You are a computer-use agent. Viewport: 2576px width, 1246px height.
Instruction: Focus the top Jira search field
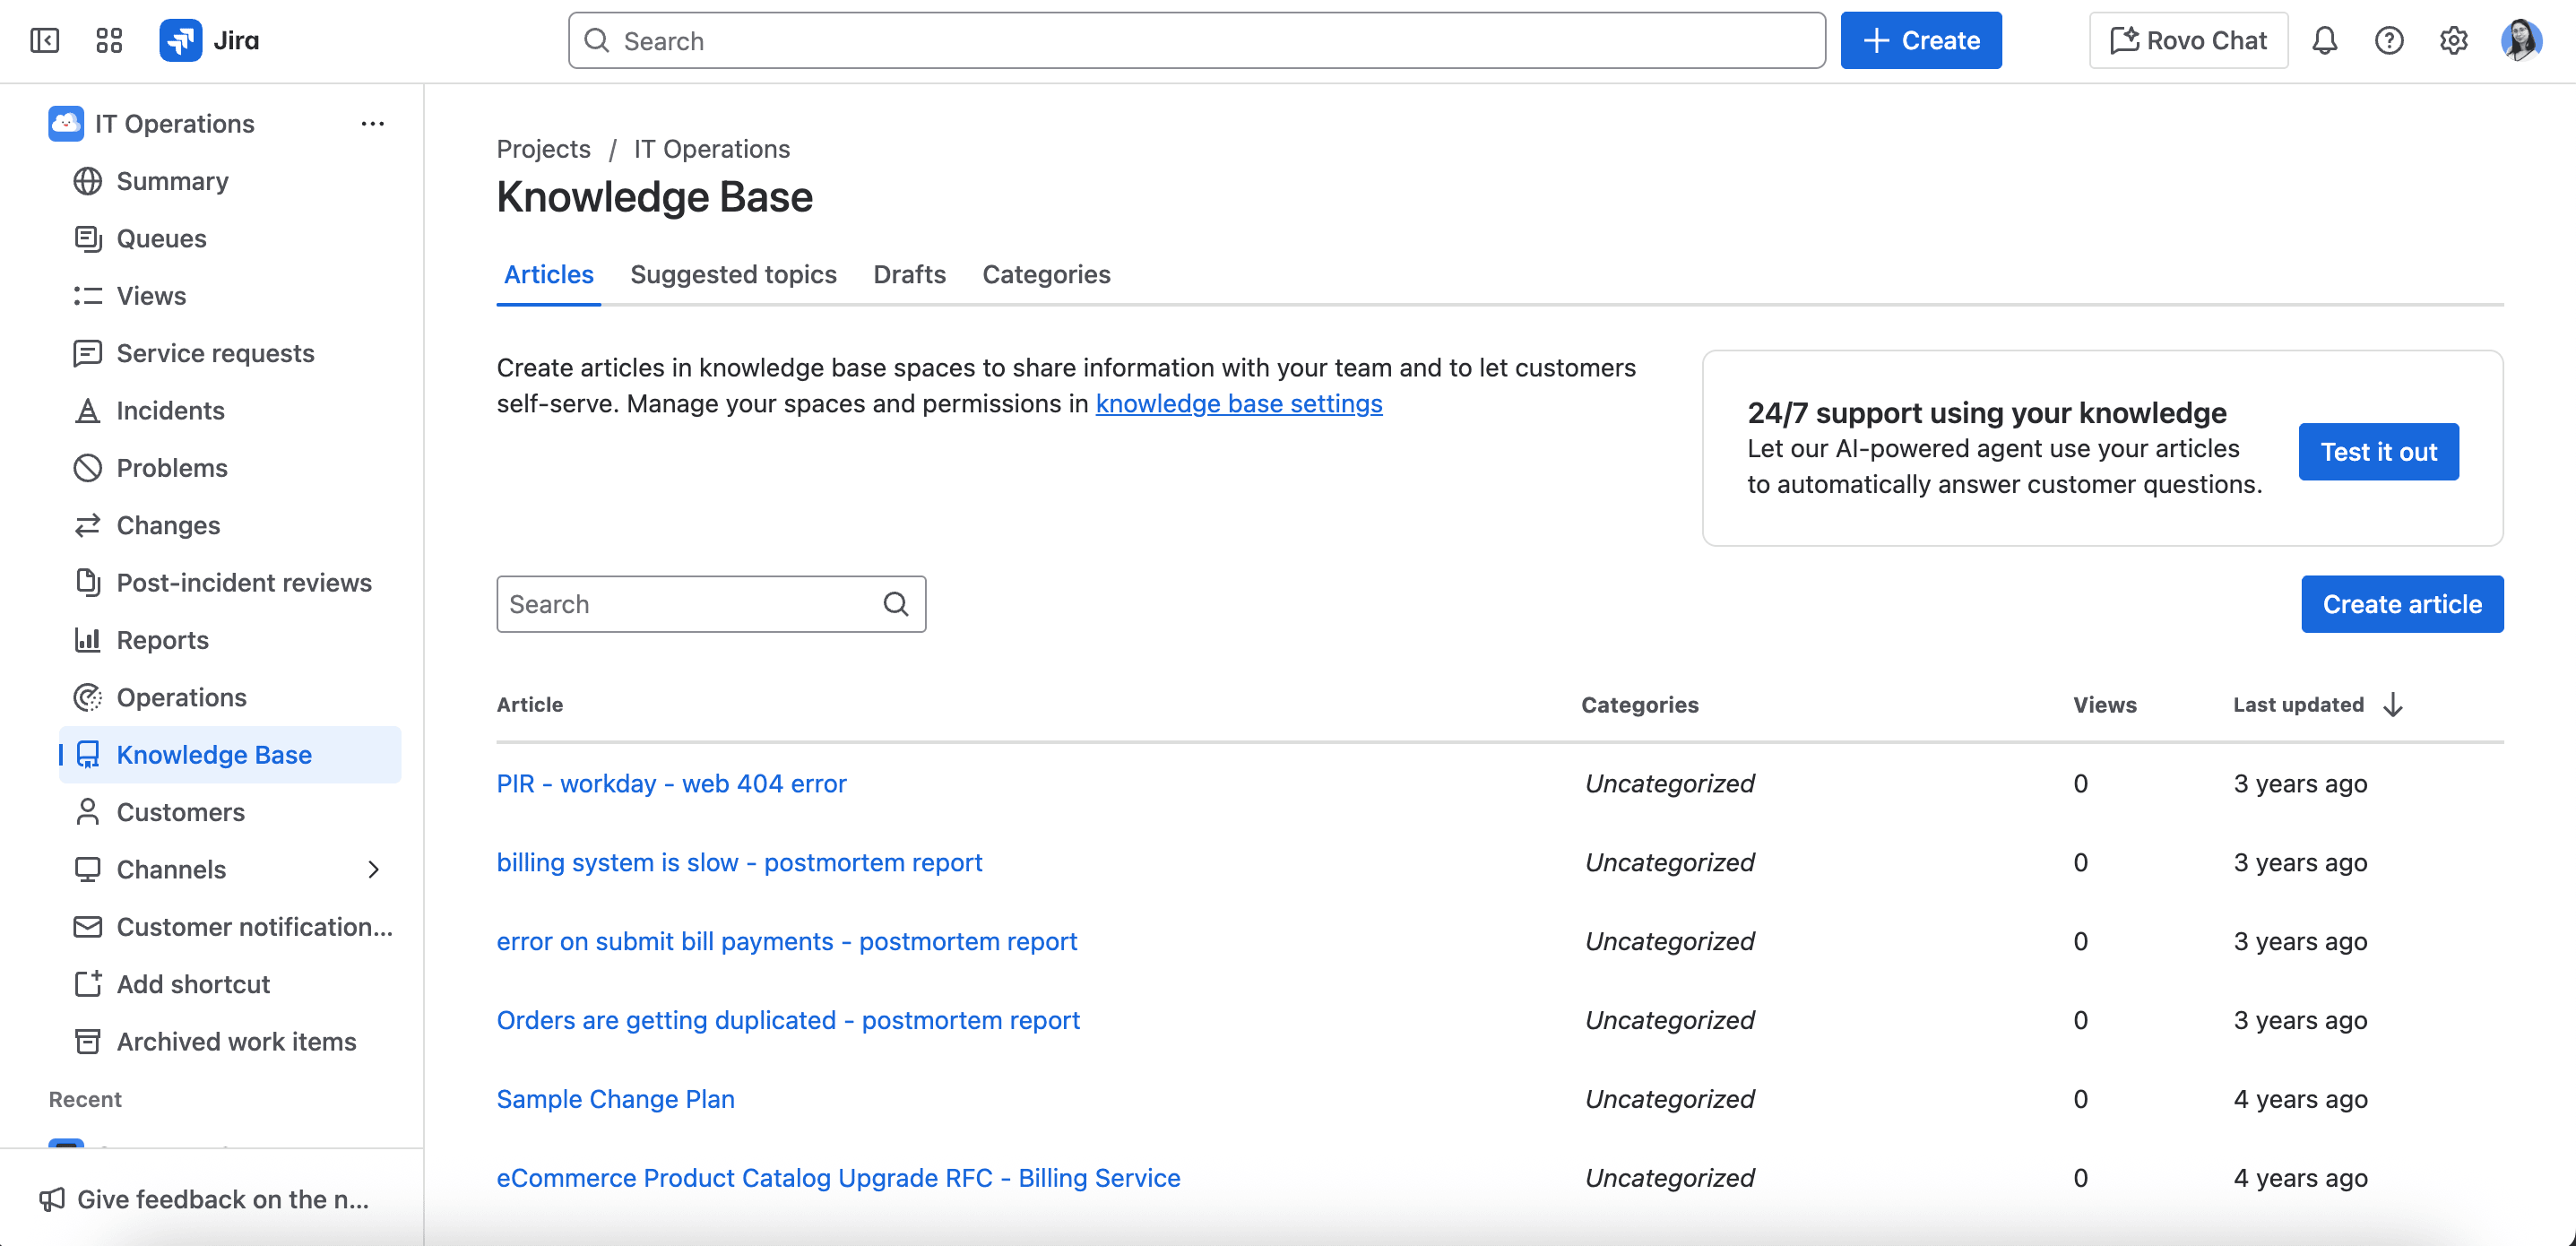[1196, 40]
